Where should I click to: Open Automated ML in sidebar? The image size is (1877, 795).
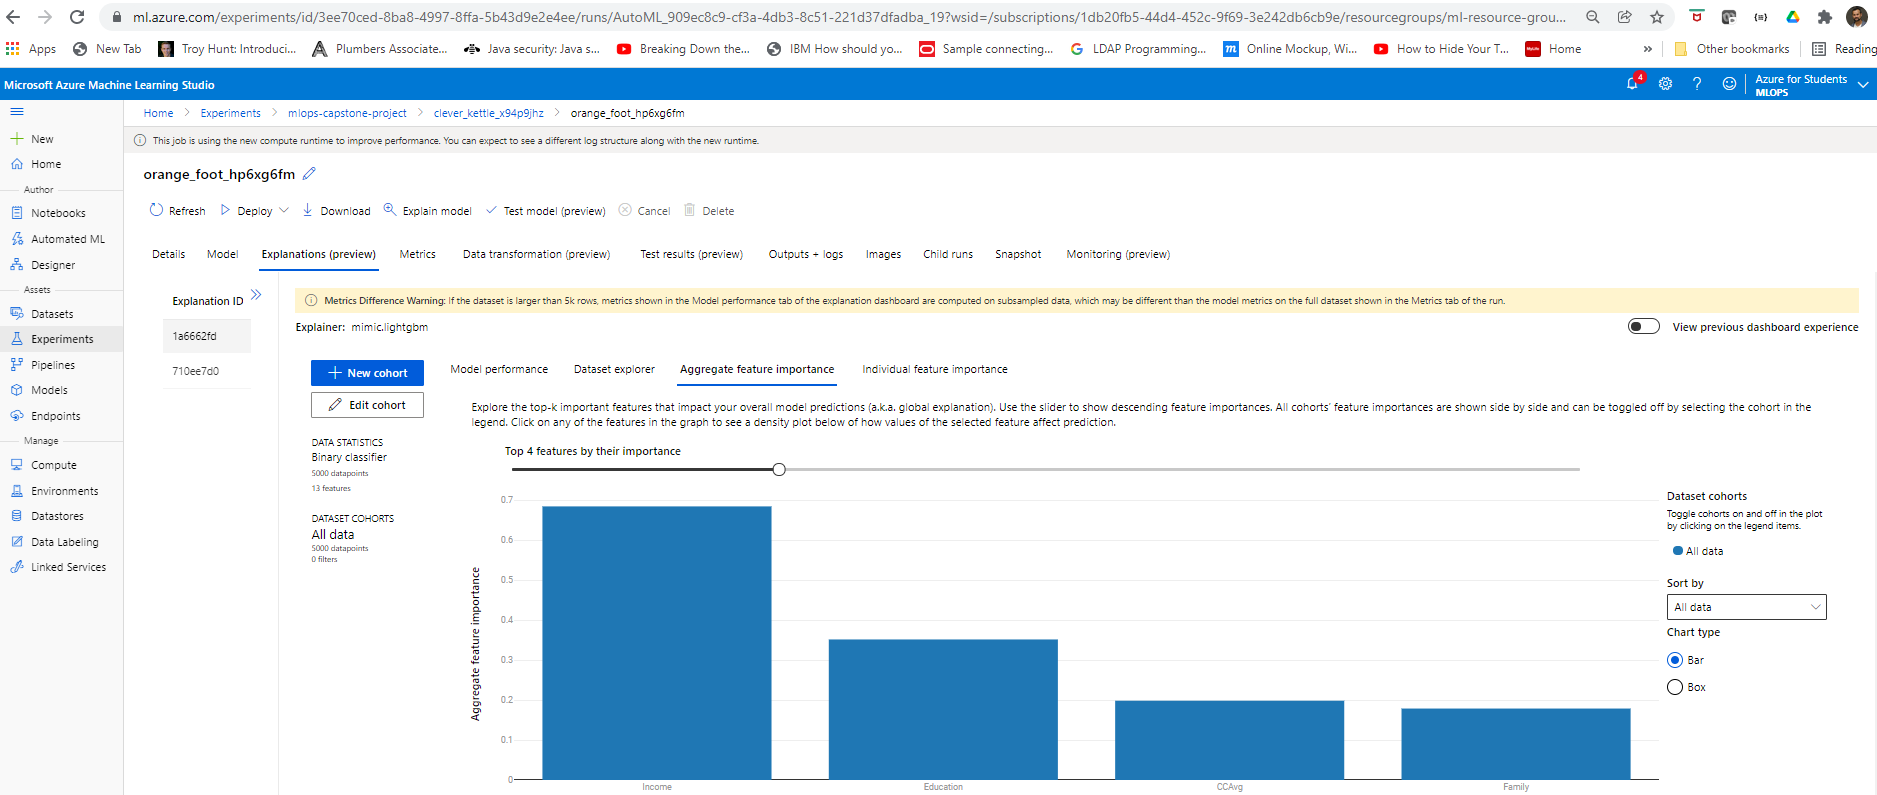[68, 239]
